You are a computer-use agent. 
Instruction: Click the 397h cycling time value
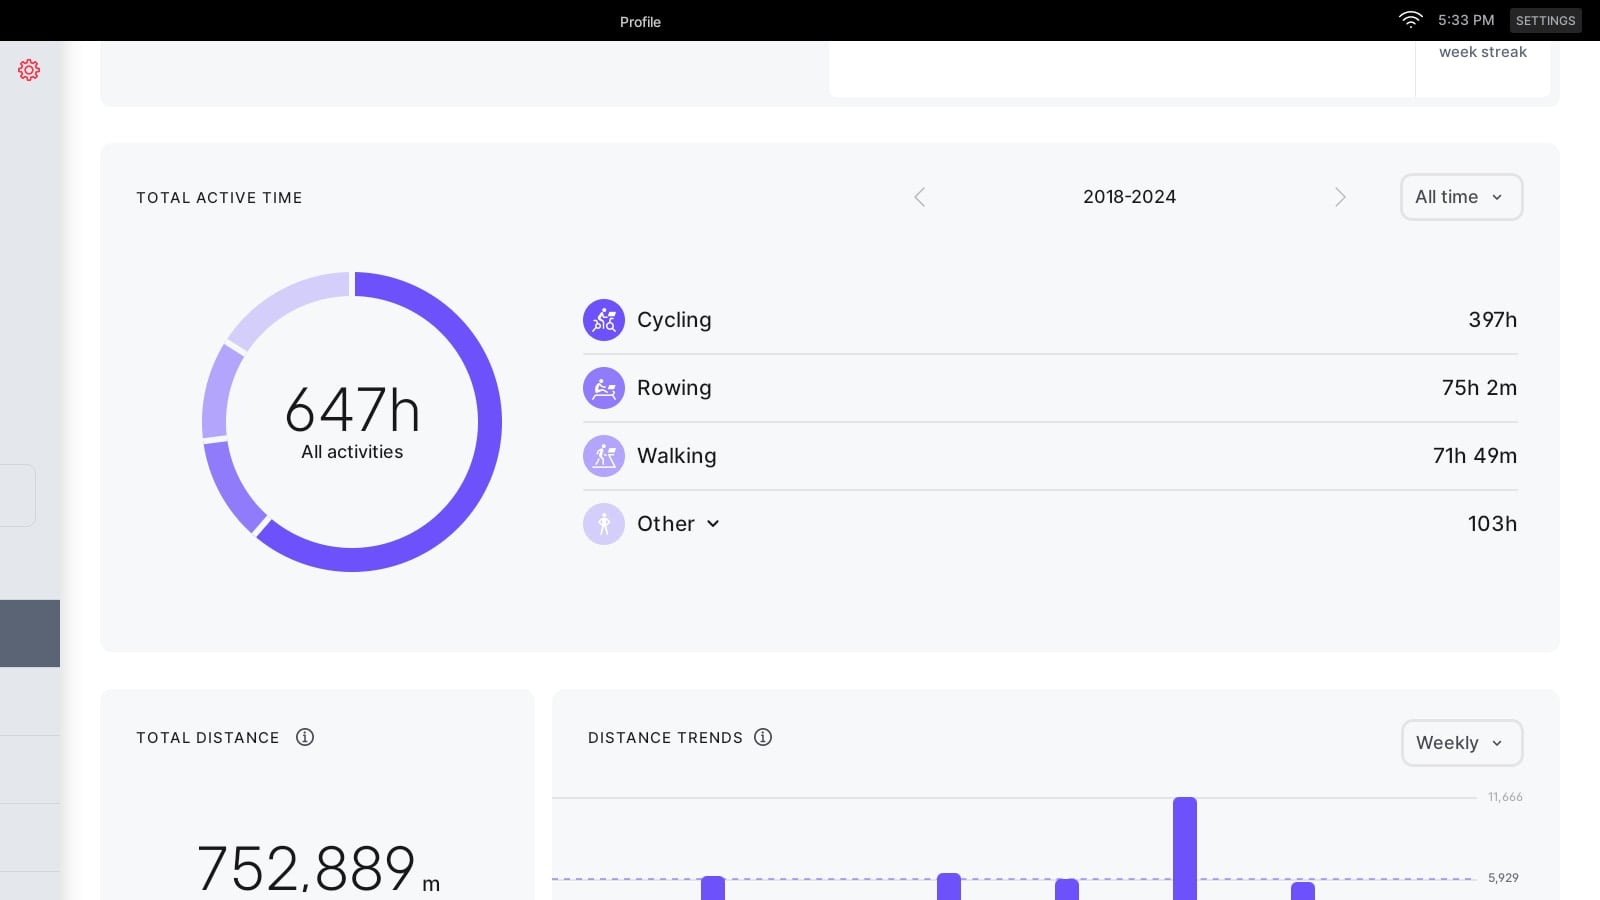click(x=1492, y=320)
